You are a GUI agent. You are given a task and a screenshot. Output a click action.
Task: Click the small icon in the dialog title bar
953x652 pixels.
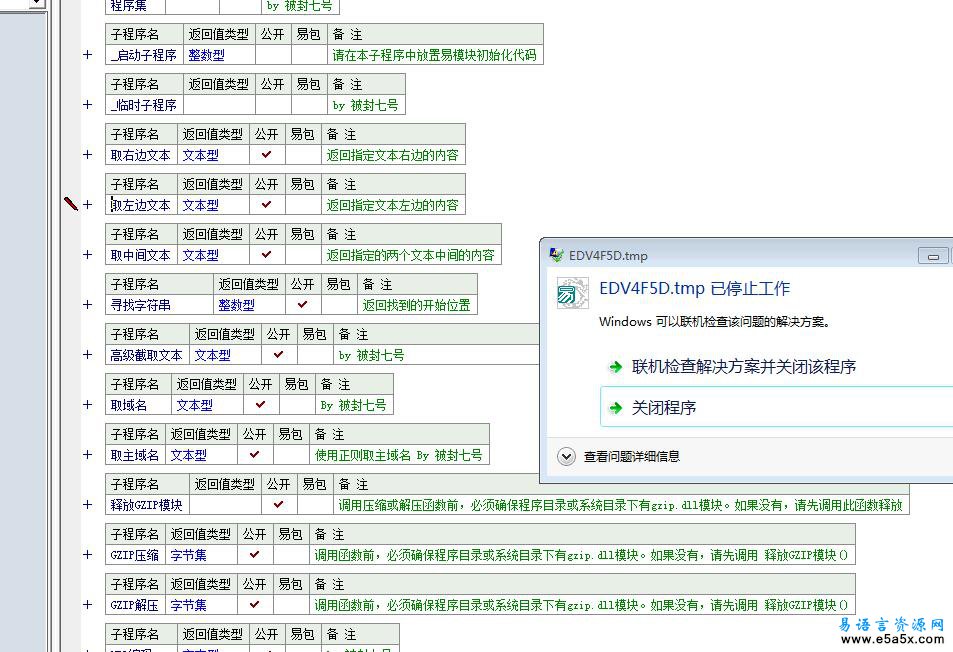[557, 255]
